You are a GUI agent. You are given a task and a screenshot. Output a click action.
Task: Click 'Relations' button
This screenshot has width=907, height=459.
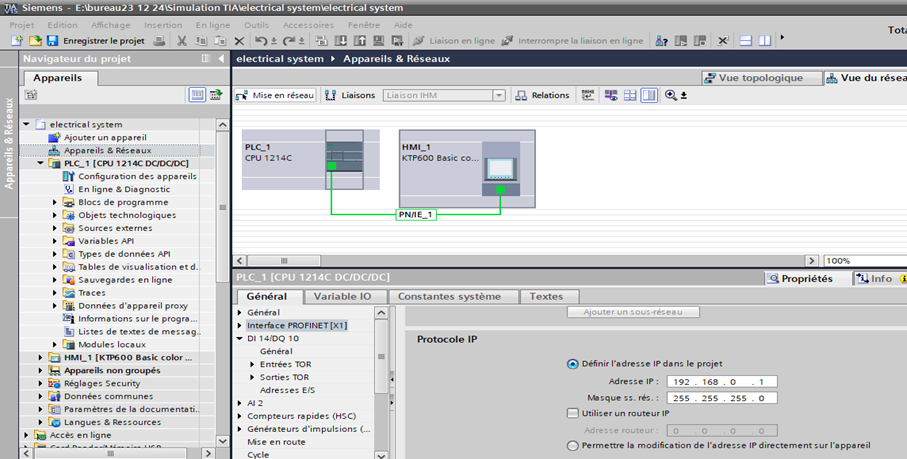[x=543, y=95]
